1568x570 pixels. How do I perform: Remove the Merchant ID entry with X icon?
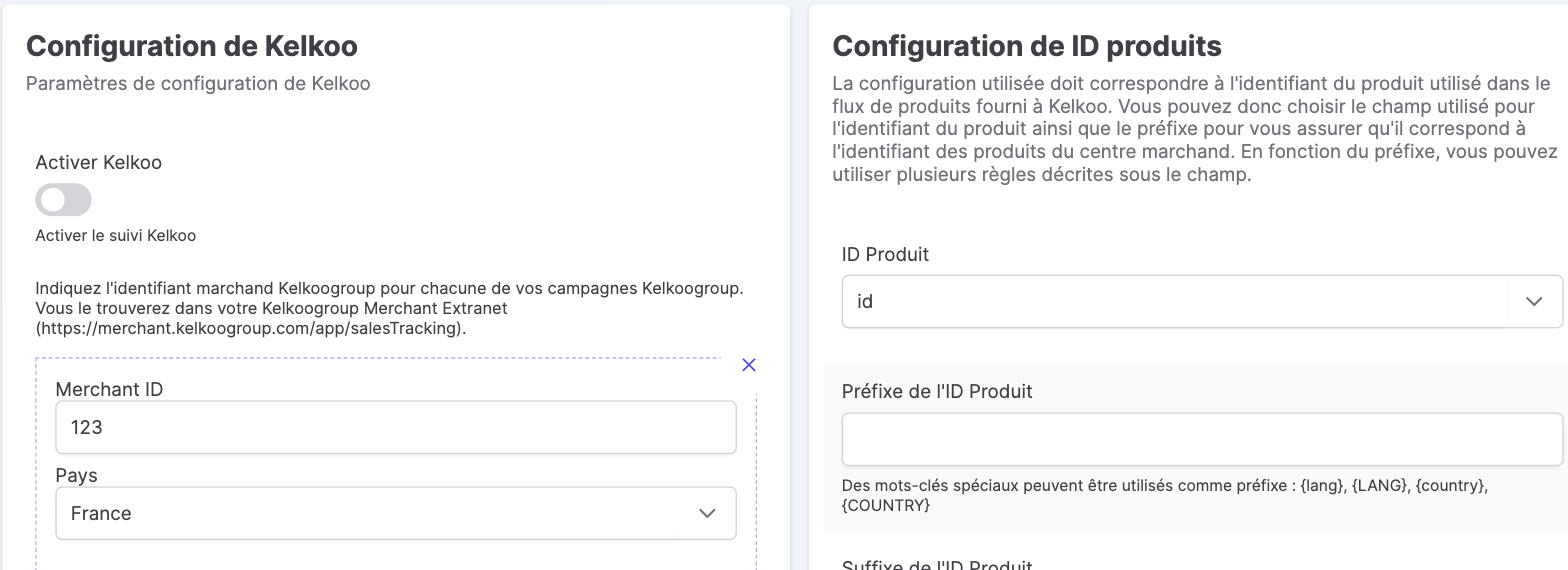[x=749, y=365]
